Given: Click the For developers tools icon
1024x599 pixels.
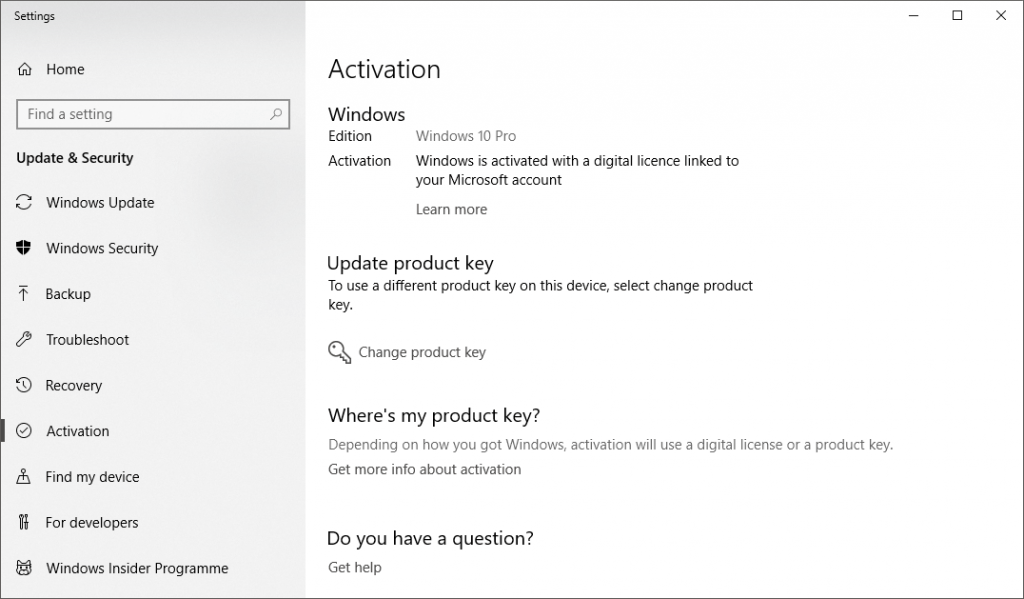Looking at the screenshot, I should [x=25, y=523].
